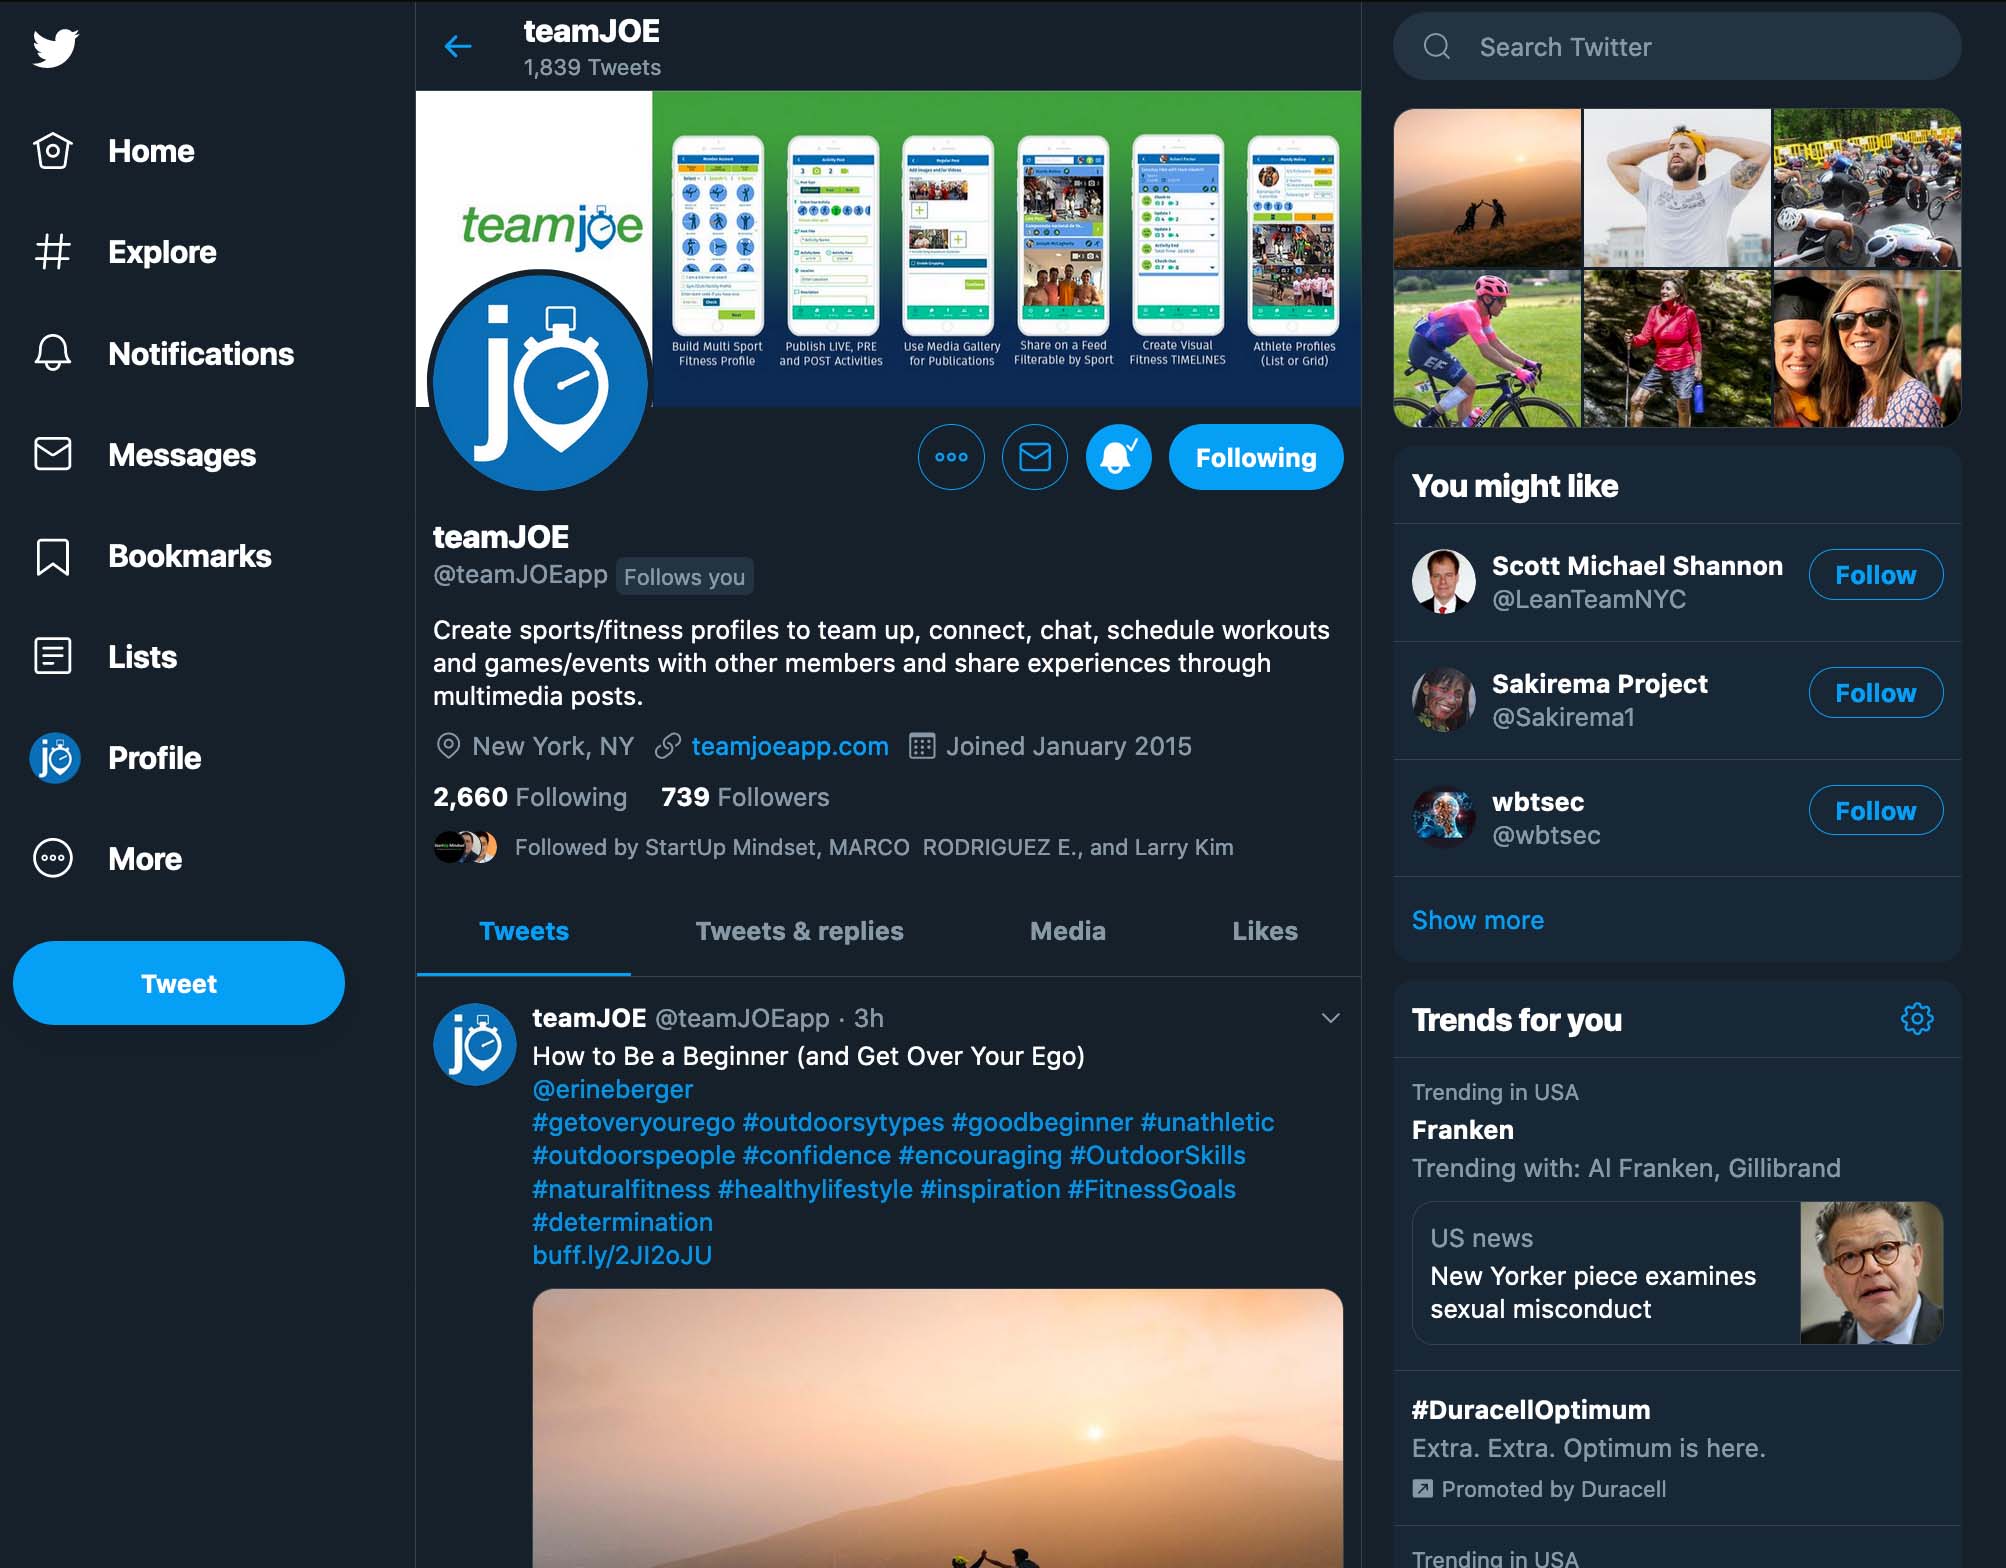Open Lists in the sidebar
Viewport: 2006px width, 1568px height.
click(x=105, y=657)
